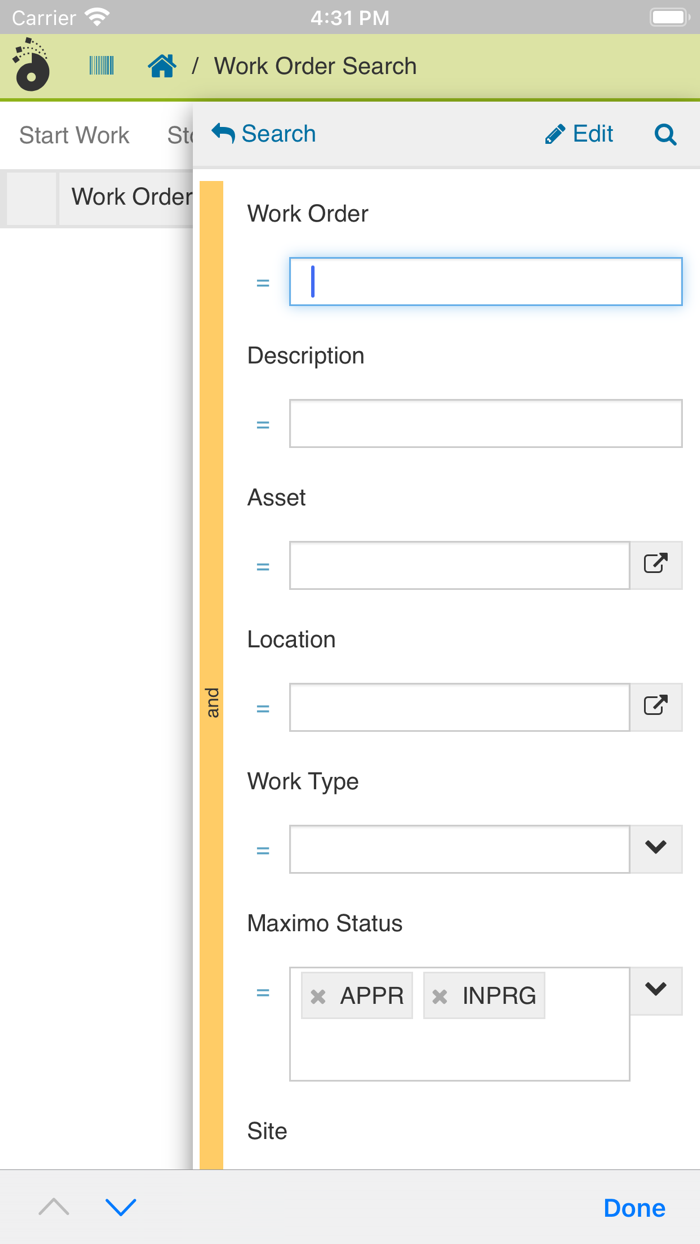700x1244 pixels.
Task: Tap the Search link at the top
Action: click(278, 133)
